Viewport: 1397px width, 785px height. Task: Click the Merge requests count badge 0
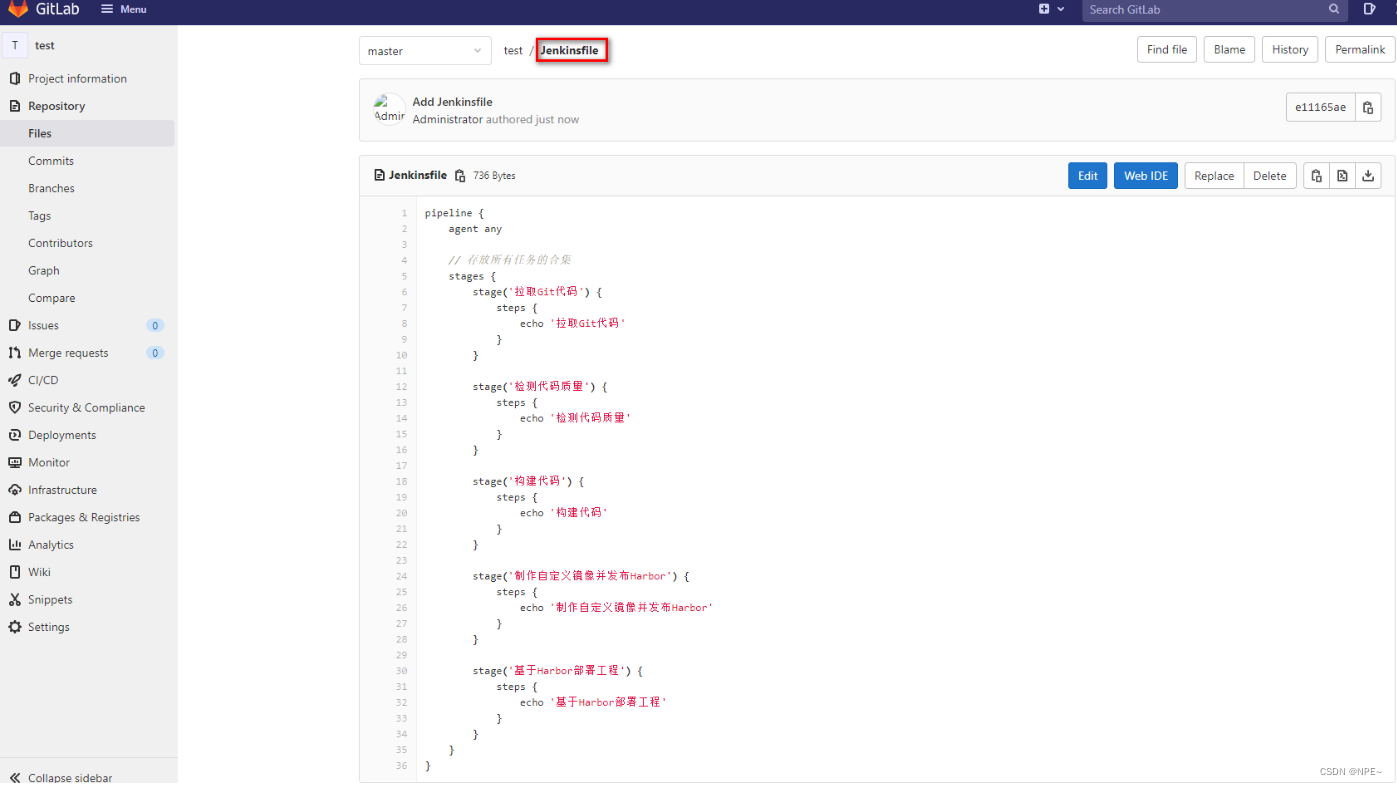click(155, 353)
